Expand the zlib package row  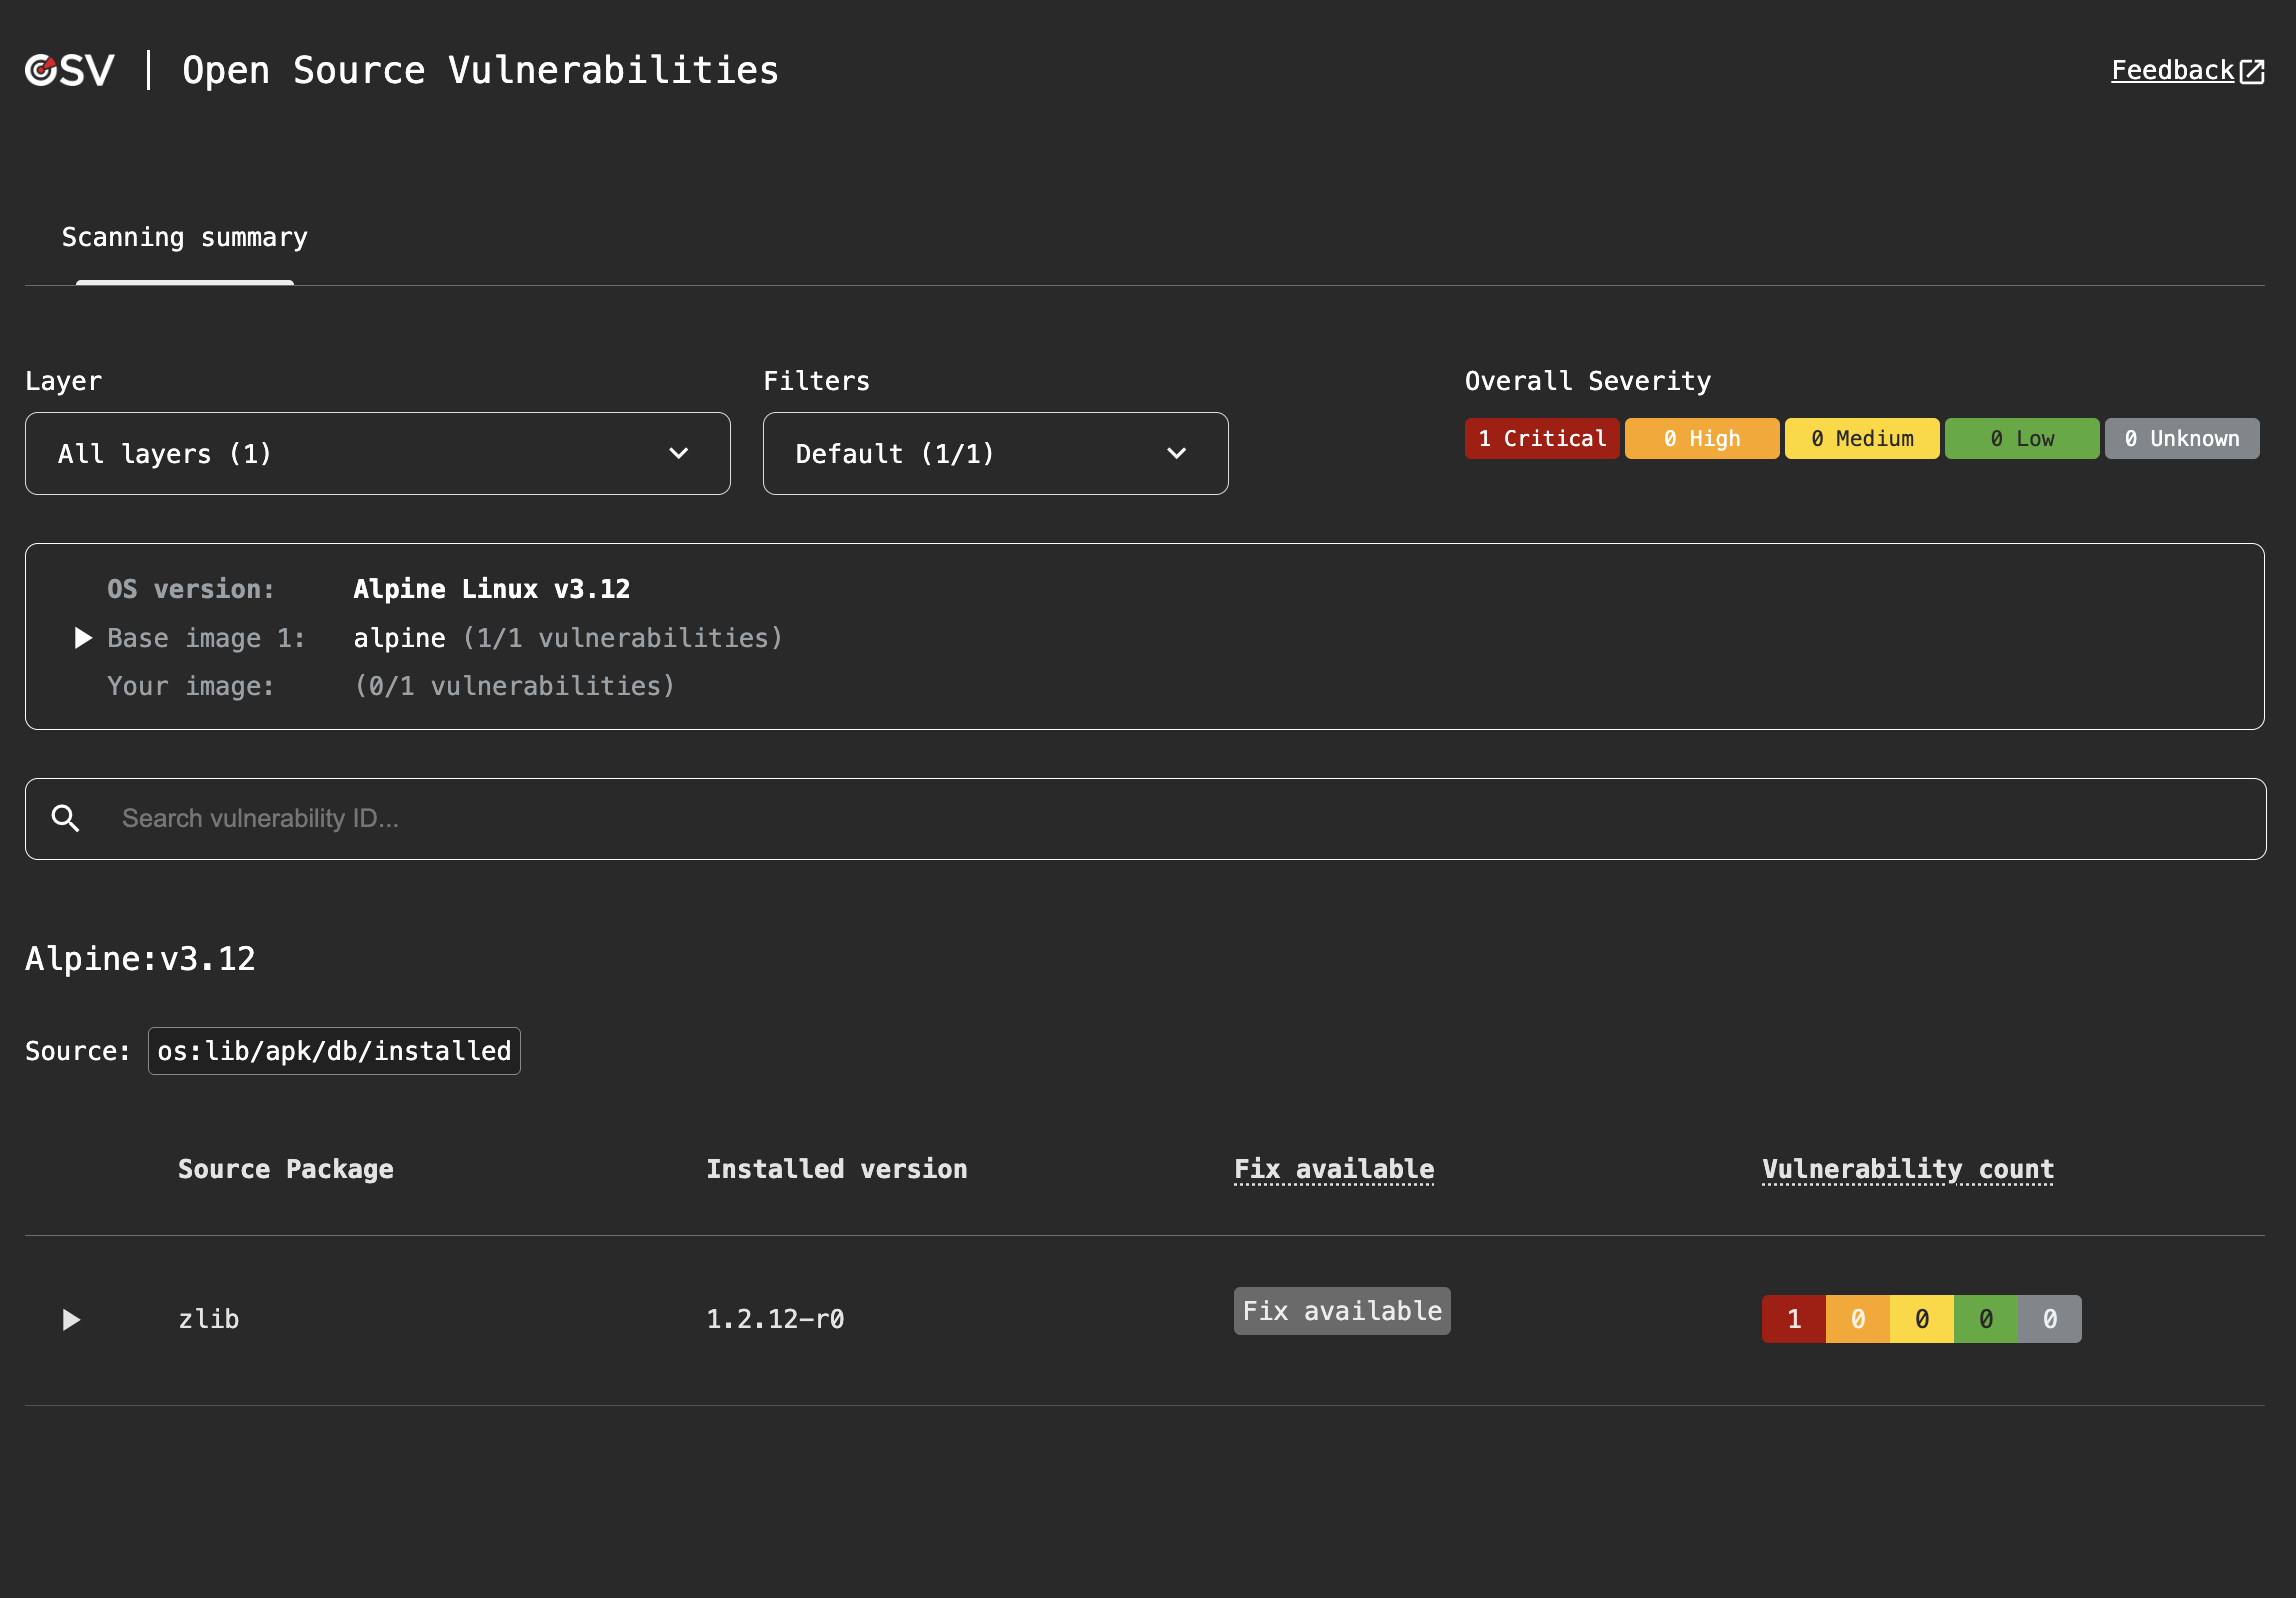click(71, 1320)
